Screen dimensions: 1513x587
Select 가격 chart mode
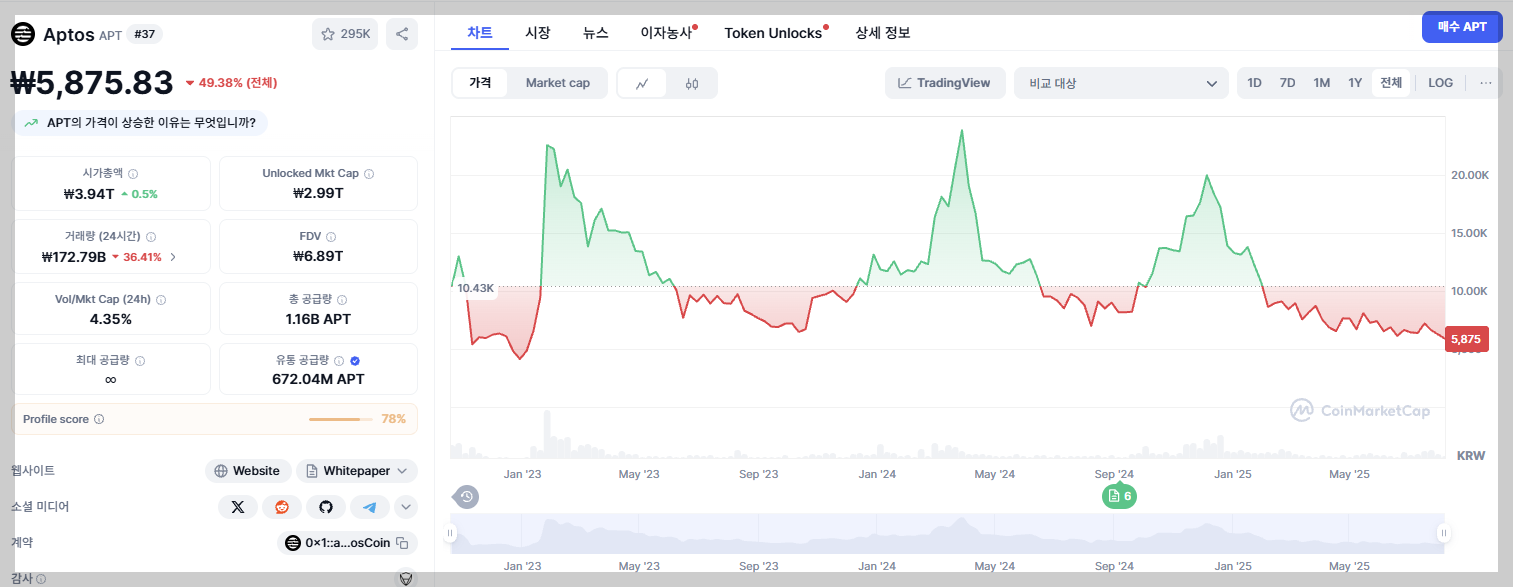pyautogui.click(x=480, y=83)
